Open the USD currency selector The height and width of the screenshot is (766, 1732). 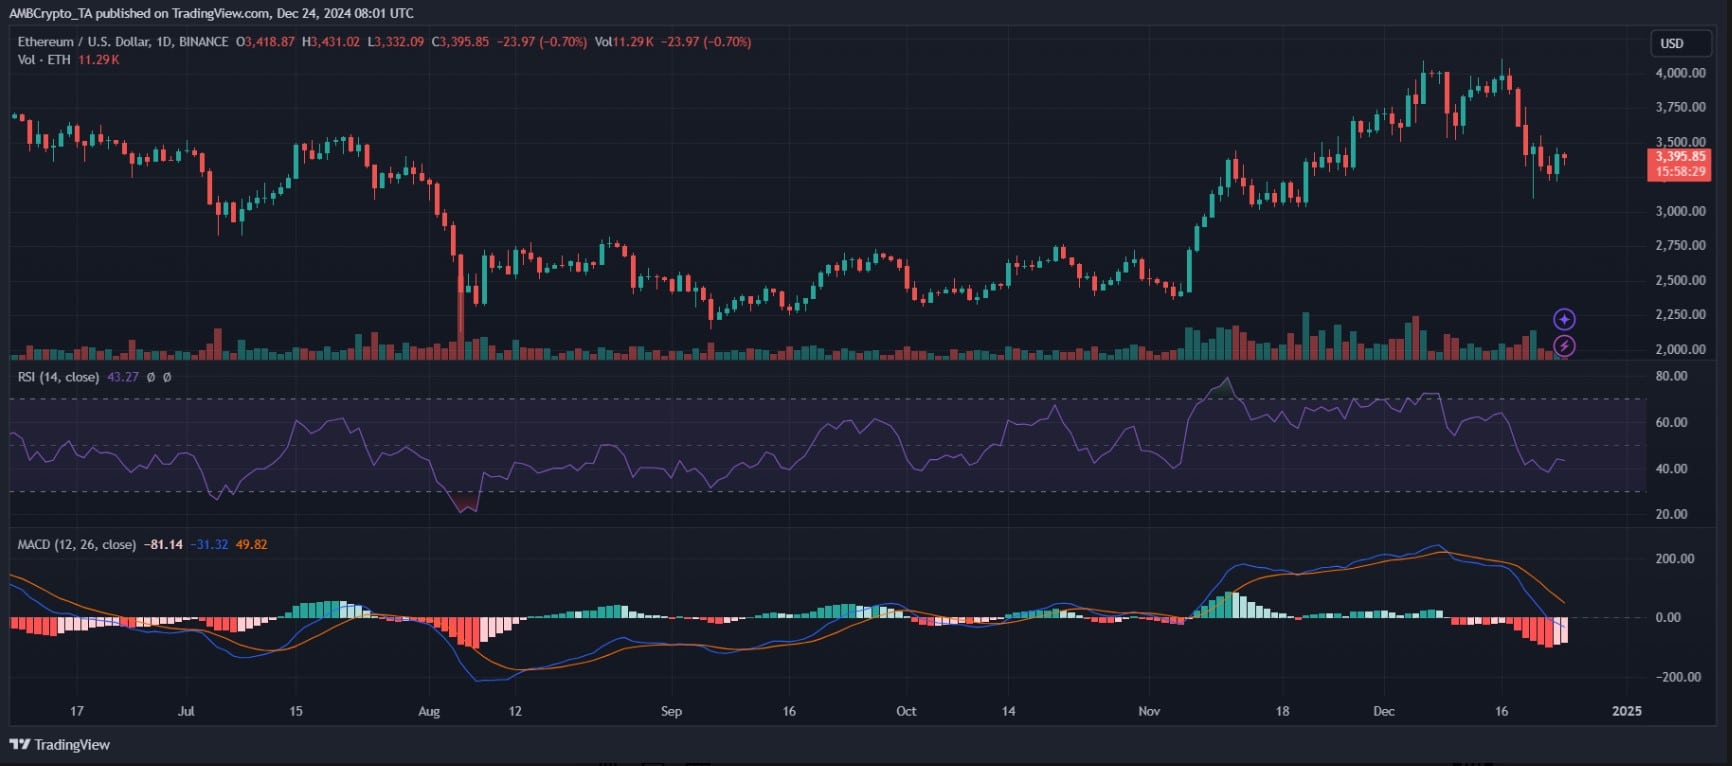pyautogui.click(x=1680, y=43)
